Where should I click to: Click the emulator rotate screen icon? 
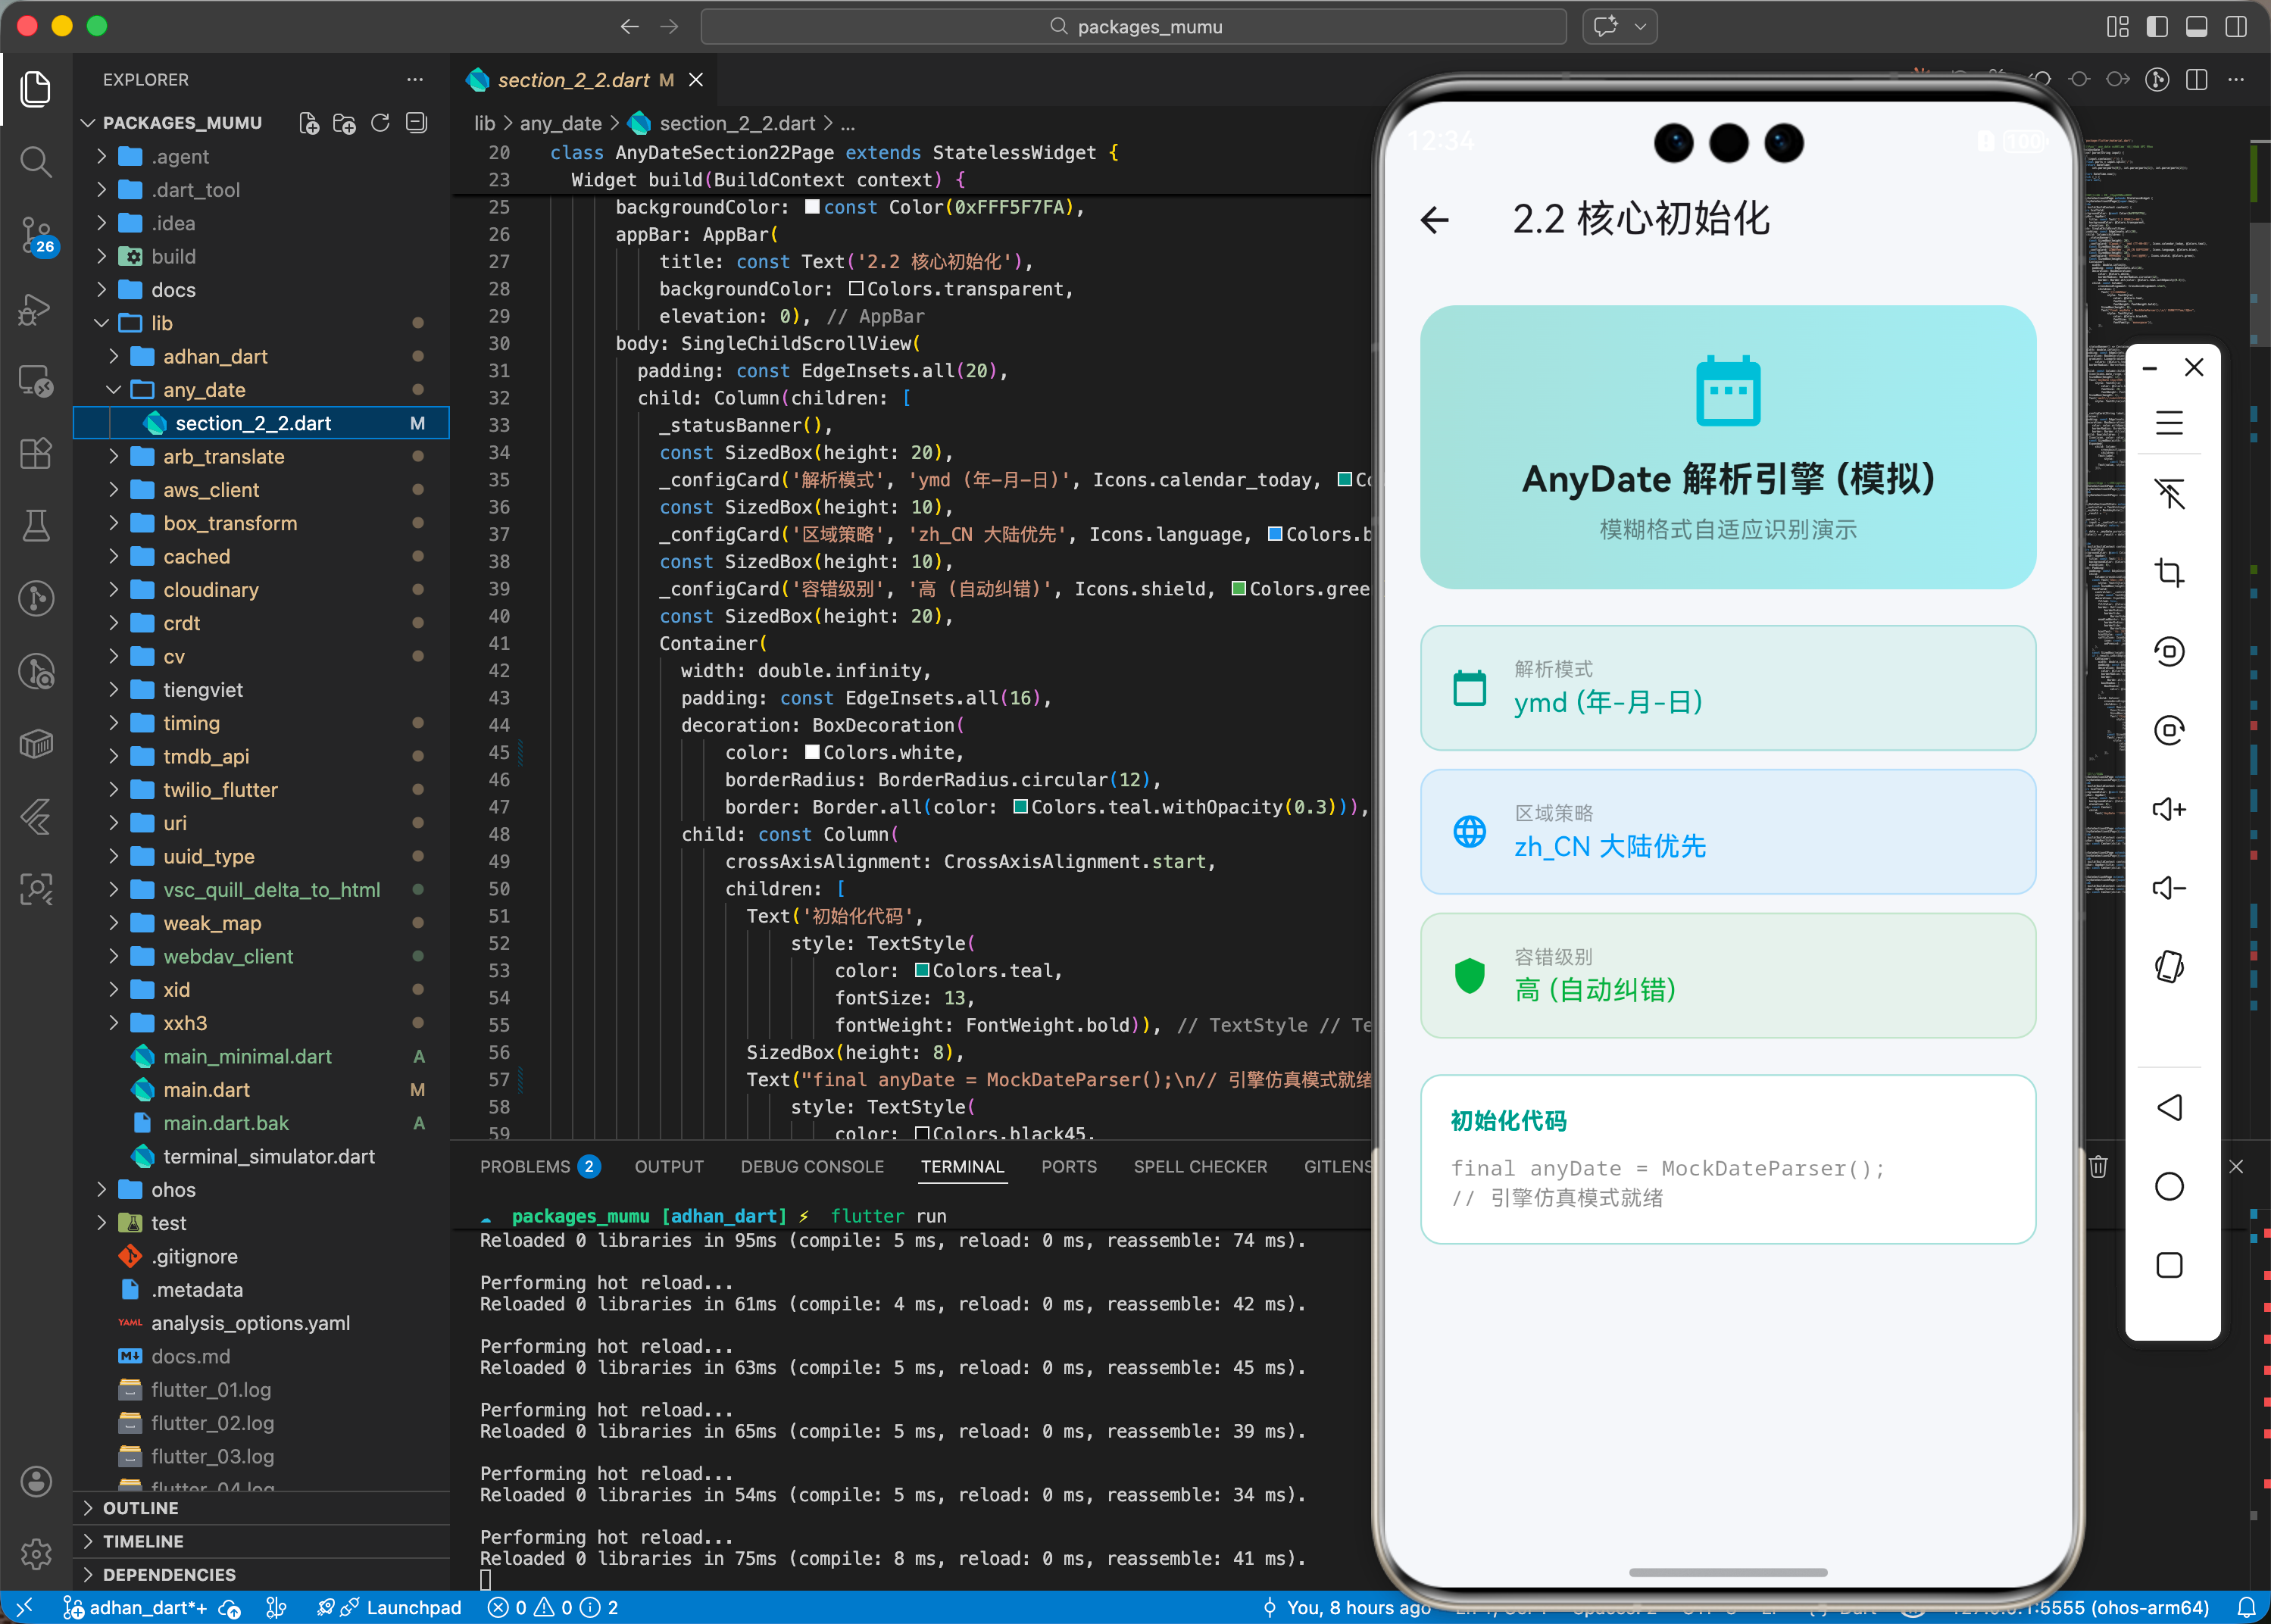coord(2169,967)
